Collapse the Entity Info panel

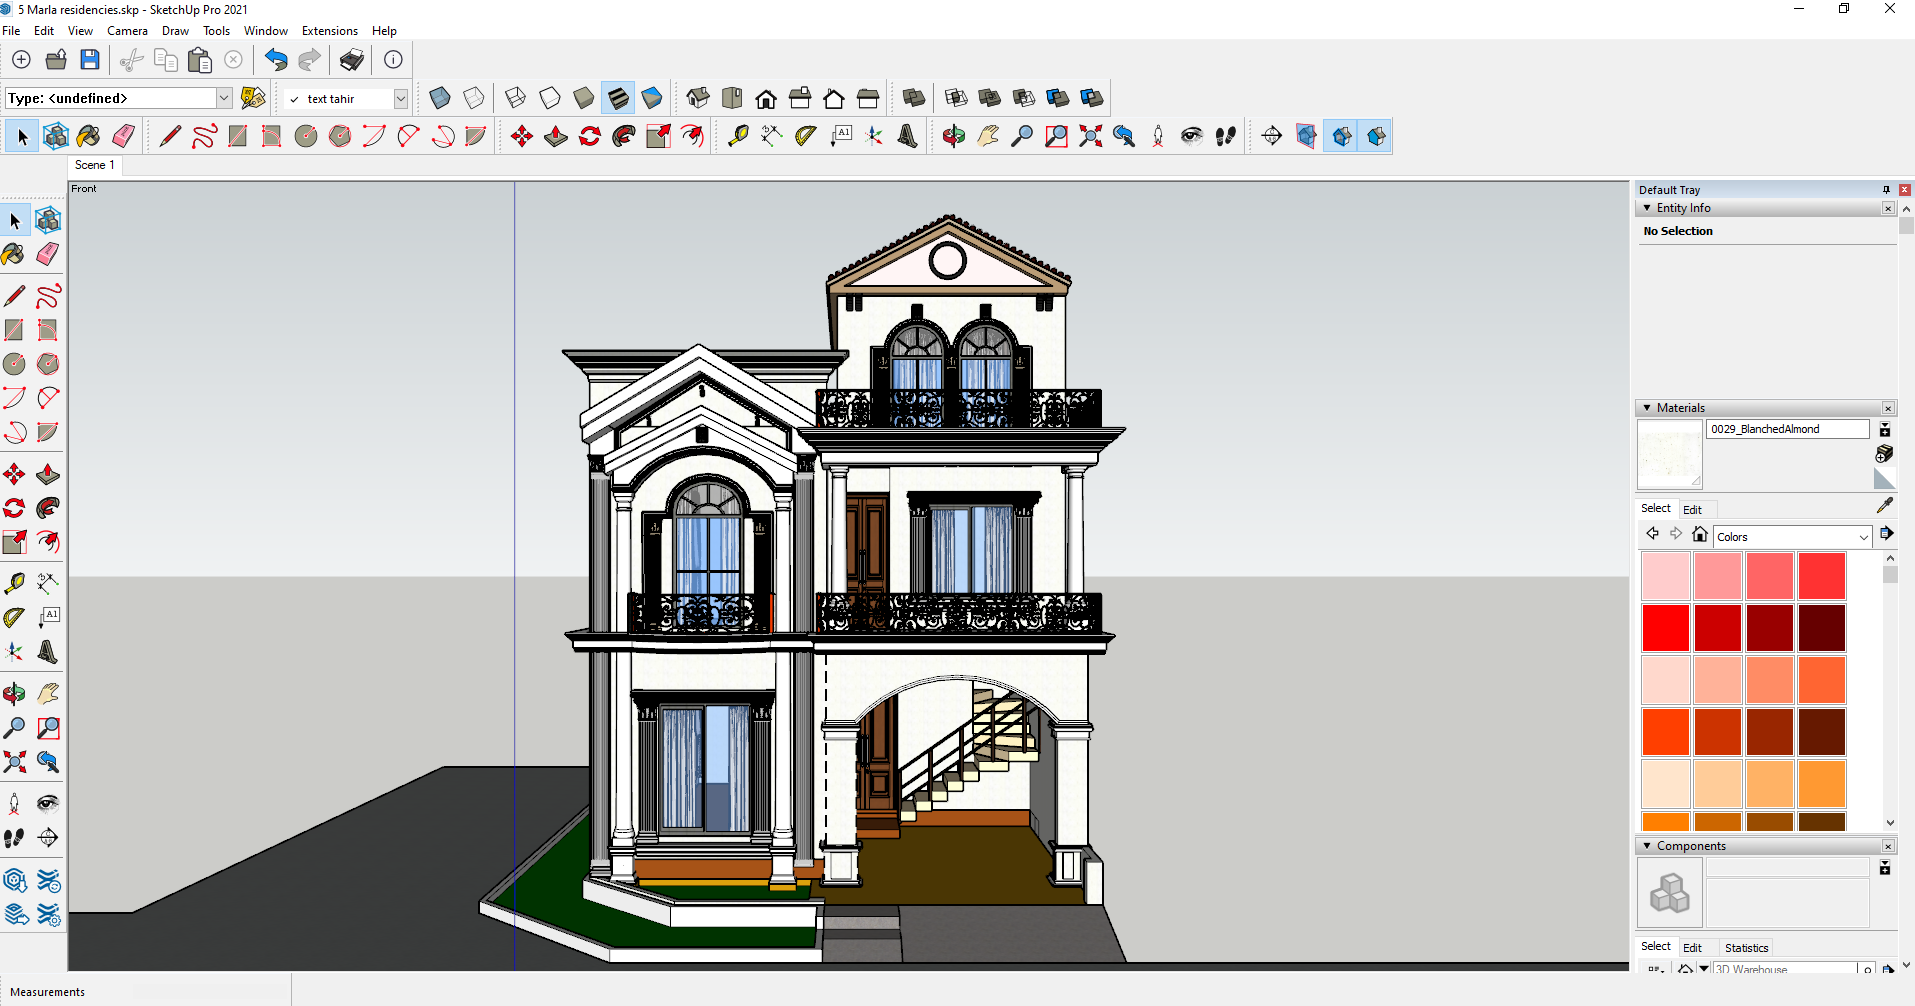point(1647,208)
